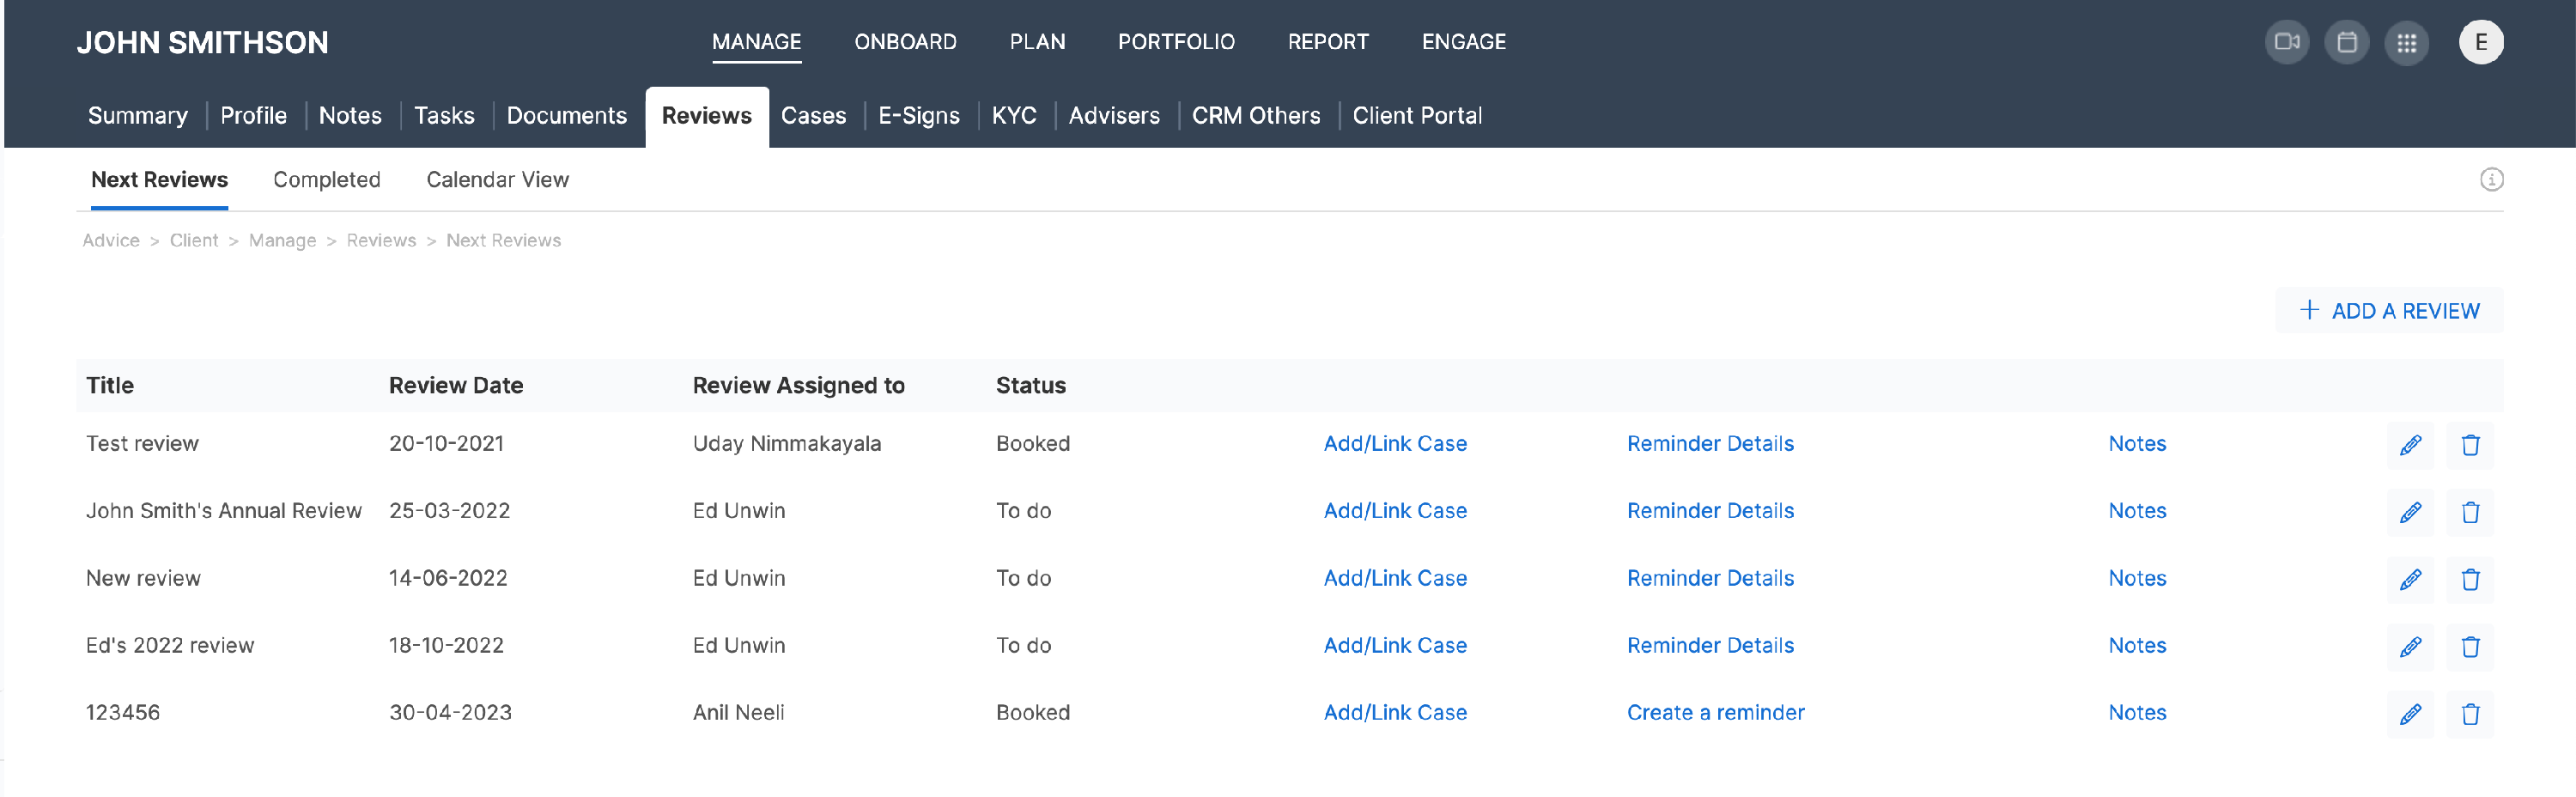The image size is (2576, 797).
Task: Click the Reviews breadcrumb
Action: coord(381,241)
